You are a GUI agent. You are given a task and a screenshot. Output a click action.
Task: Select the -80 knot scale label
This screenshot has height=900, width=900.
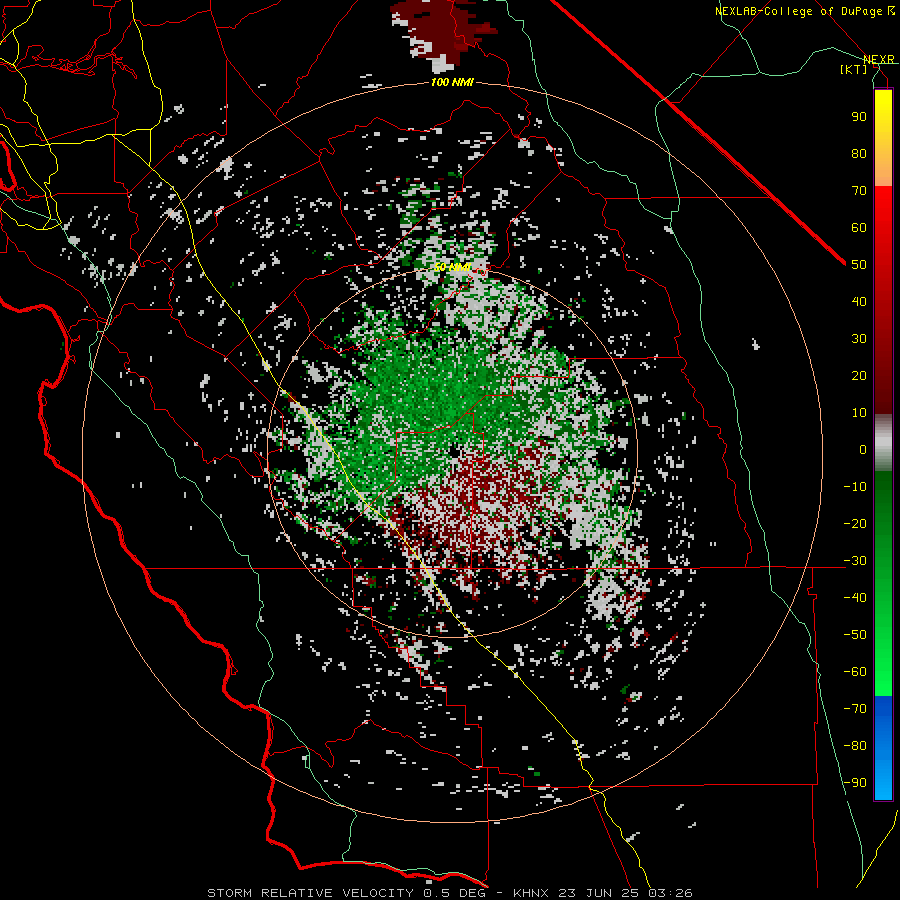pyautogui.click(x=855, y=746)
